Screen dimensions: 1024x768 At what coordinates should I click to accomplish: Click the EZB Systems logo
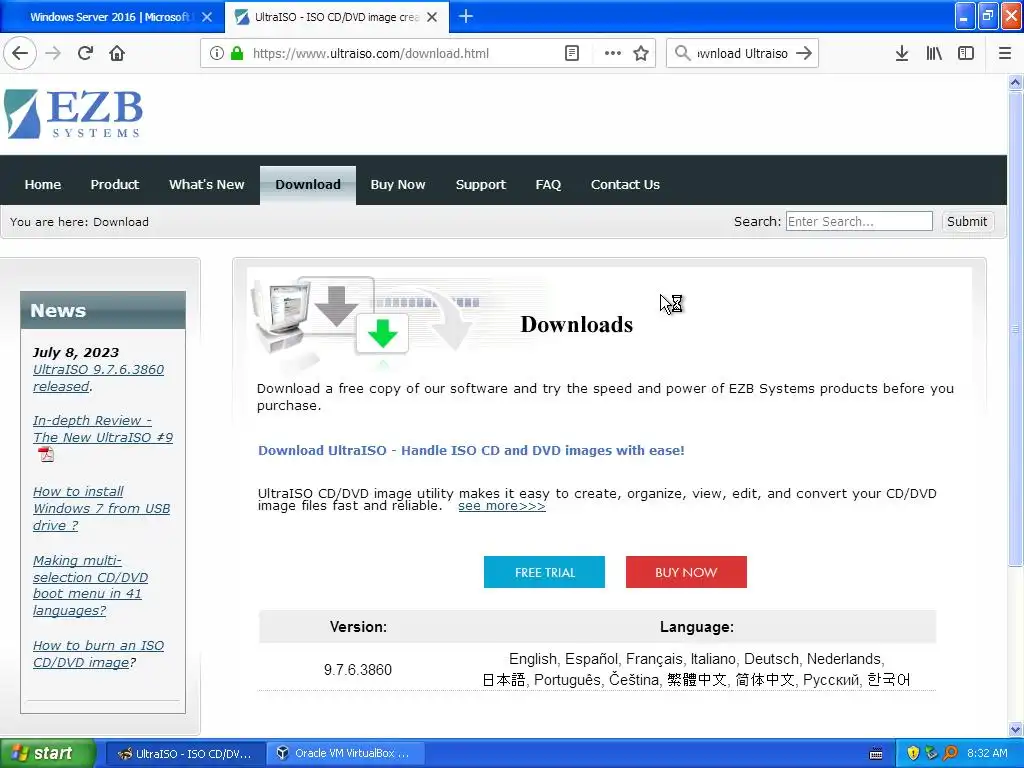[x=73, y=114]
